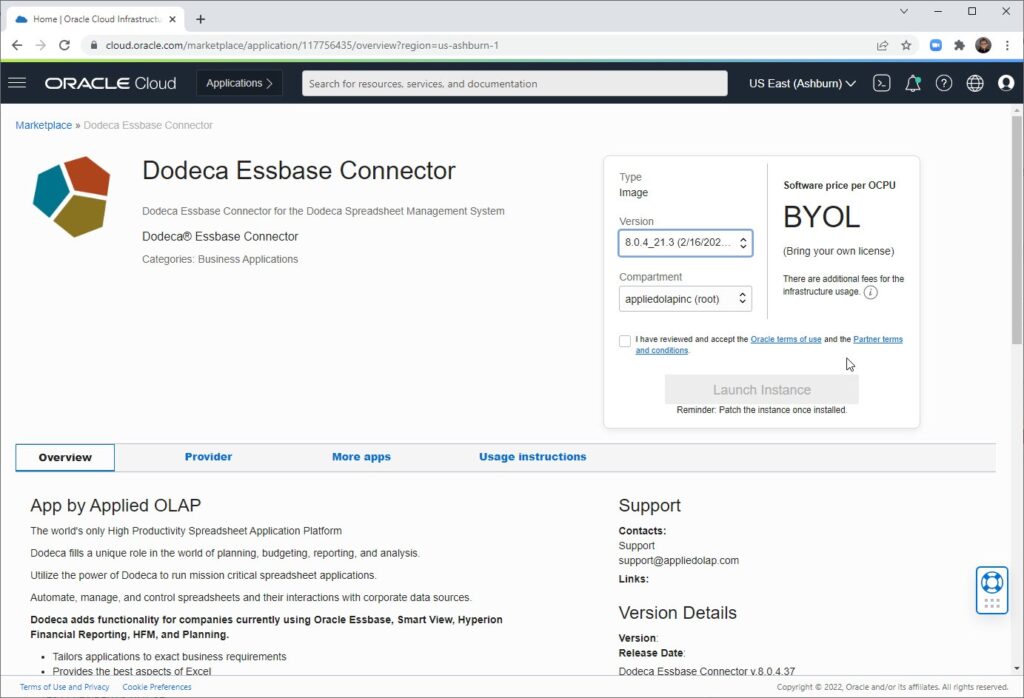Screen dimensions: 1024x698
Task: Click 'Dodeca Essbase Connector v.8.0.4.37' text
Action: tap(707, 671)
